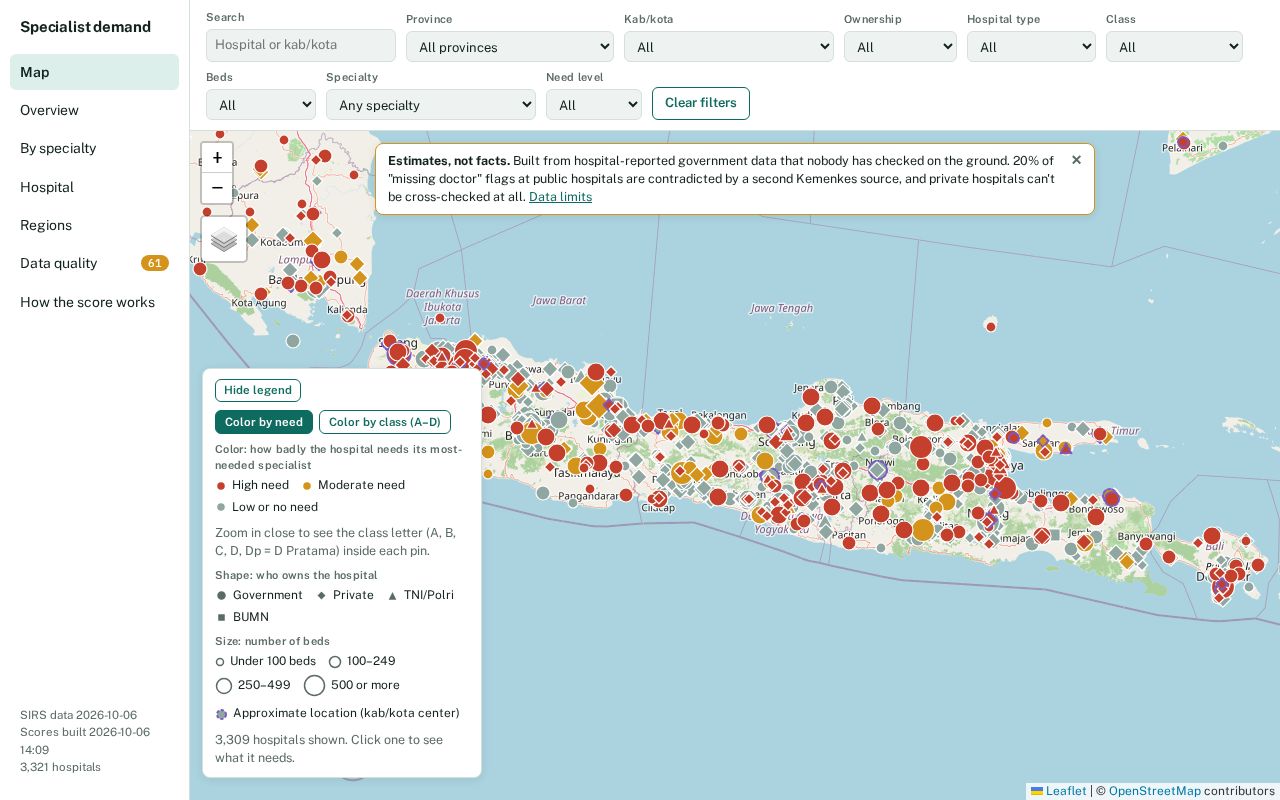Viewport: 1280px width, 800px height.
Task: Toggle Color by need mode
Action: [x=264, y=422]
